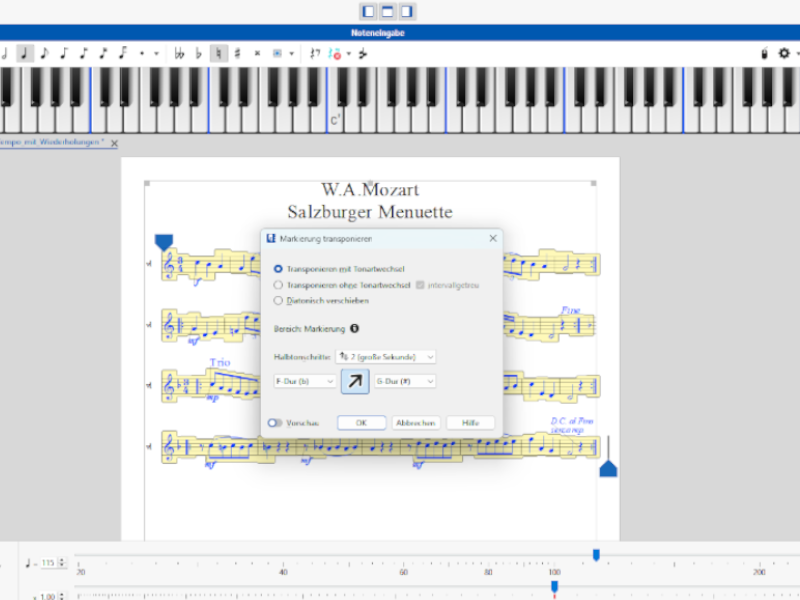Click the blue square notehead icon

pos(277,53)
